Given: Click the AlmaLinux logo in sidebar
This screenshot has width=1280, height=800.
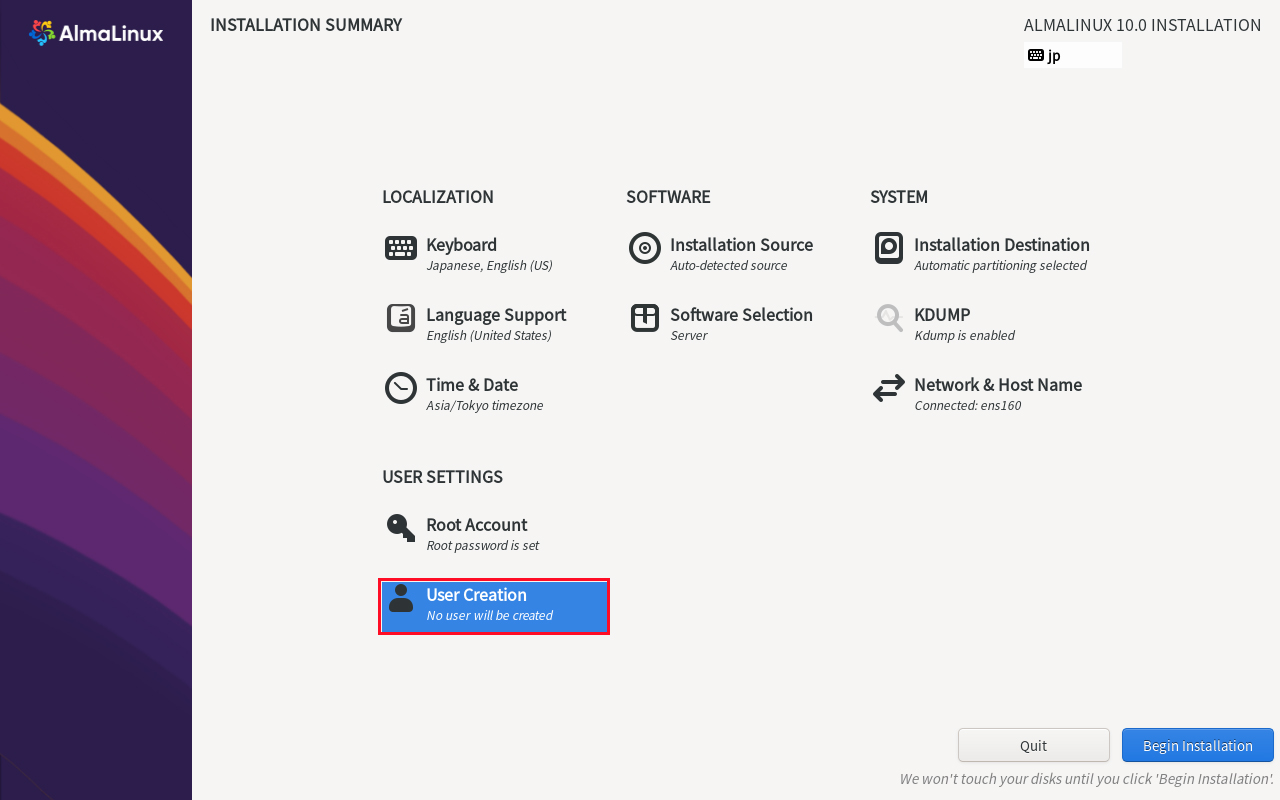Looking at the screenshot, I should (x=96, y=33).
